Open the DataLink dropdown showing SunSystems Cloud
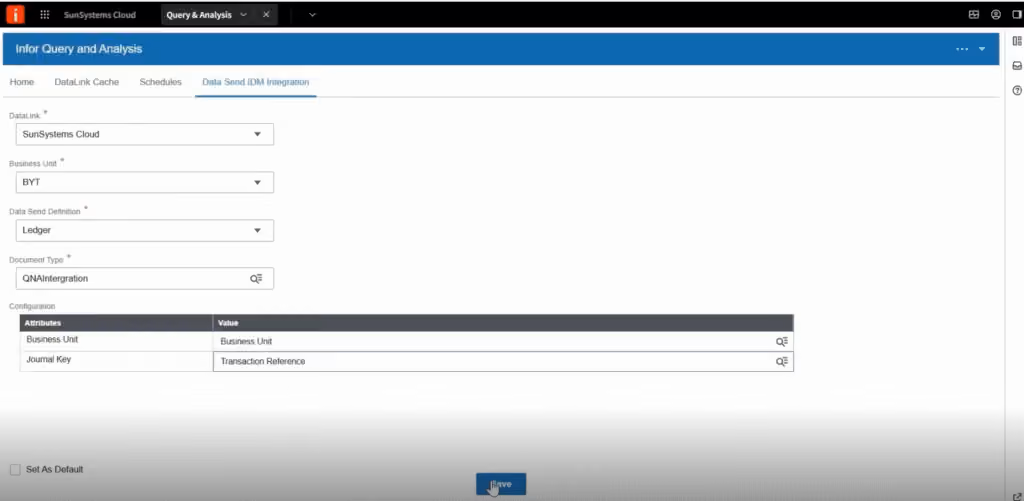1024x501 pixels. pos(144,134)
